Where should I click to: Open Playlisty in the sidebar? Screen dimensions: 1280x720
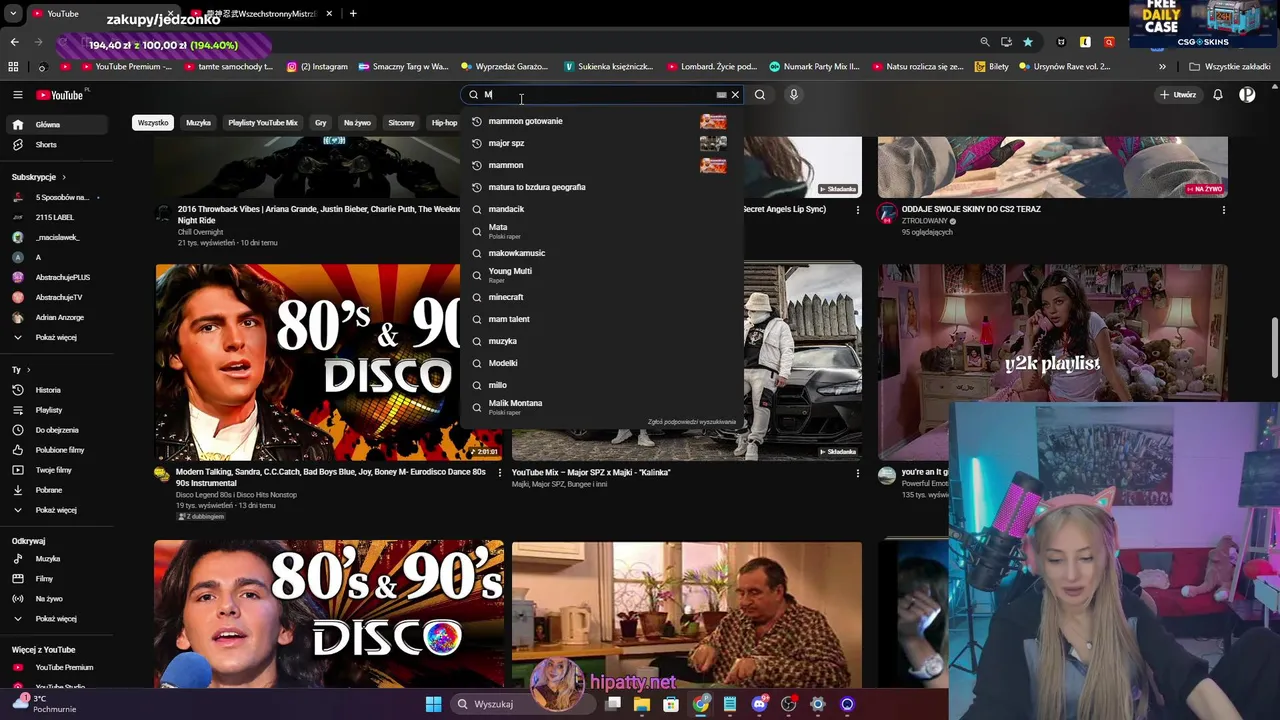tap(57, 410)
